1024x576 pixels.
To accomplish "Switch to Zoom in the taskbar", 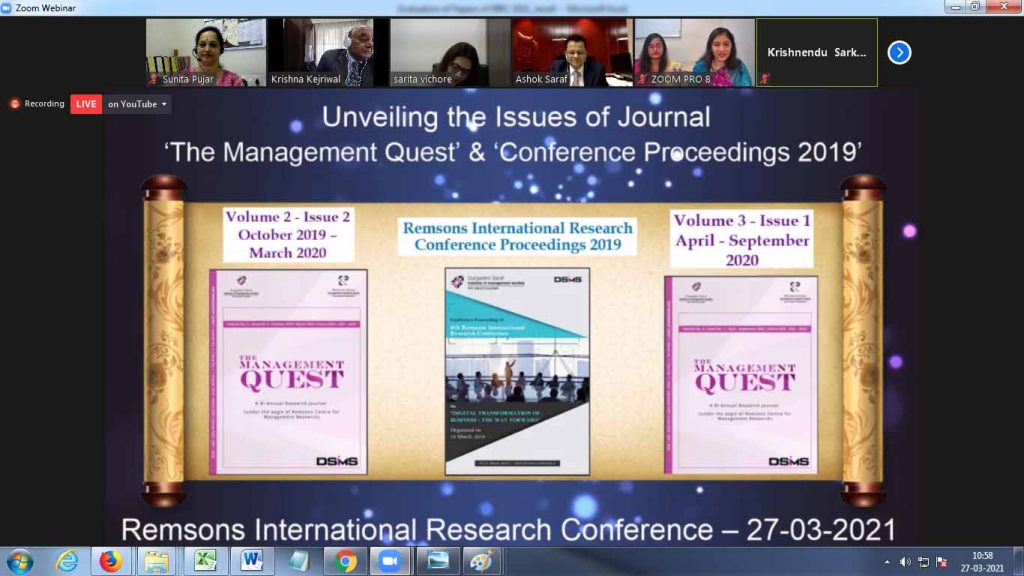I will click(x=391, y=561).
